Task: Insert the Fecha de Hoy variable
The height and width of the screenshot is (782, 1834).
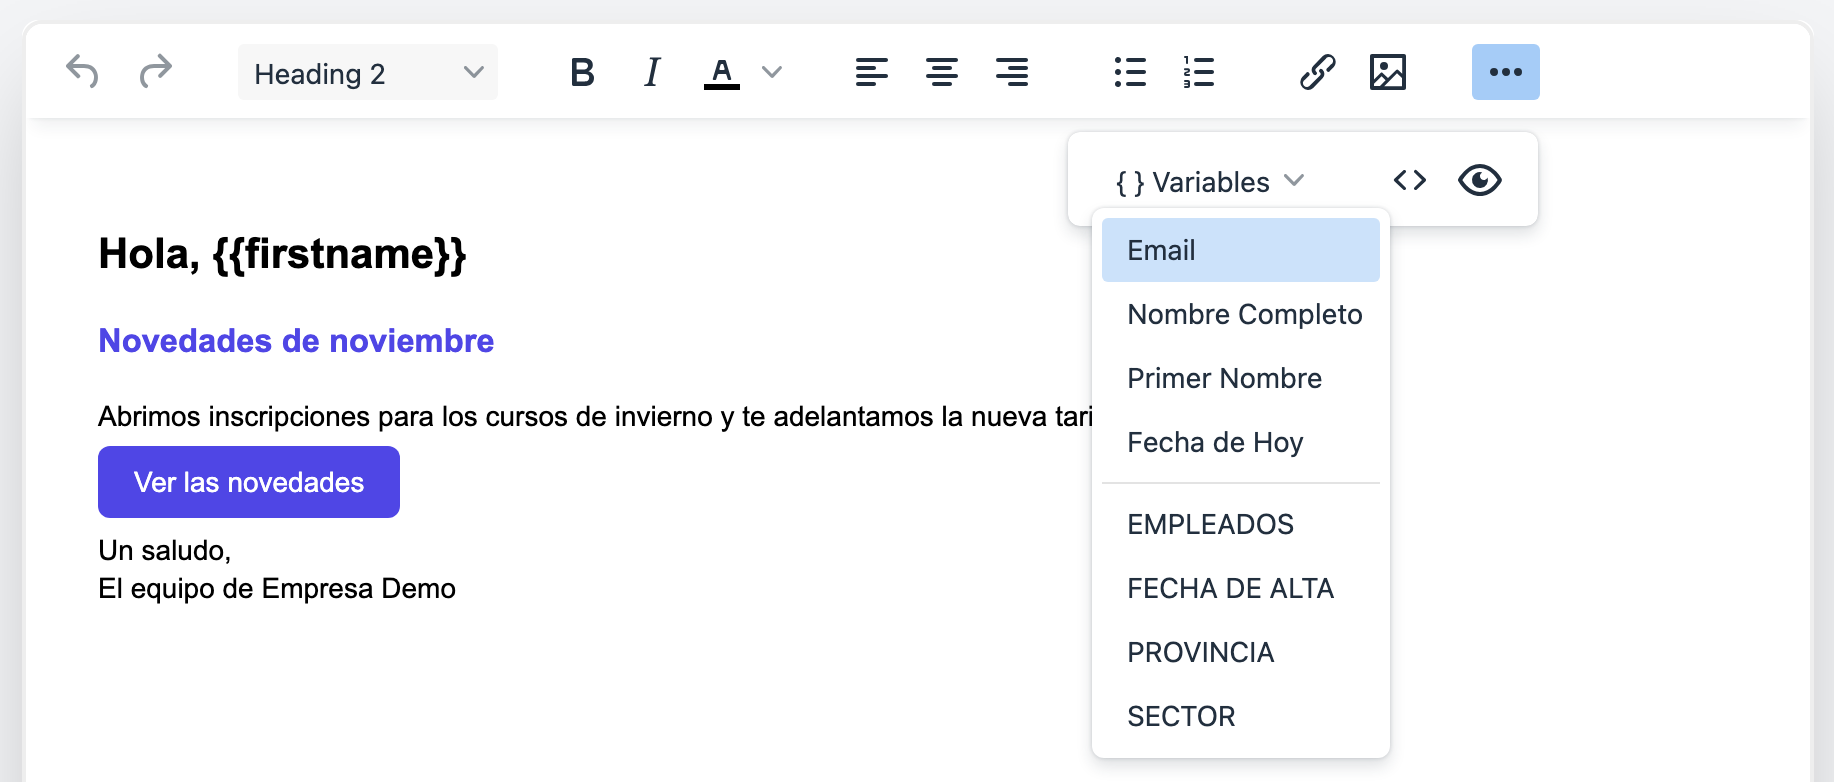Action: click(x=1241, y=442)
